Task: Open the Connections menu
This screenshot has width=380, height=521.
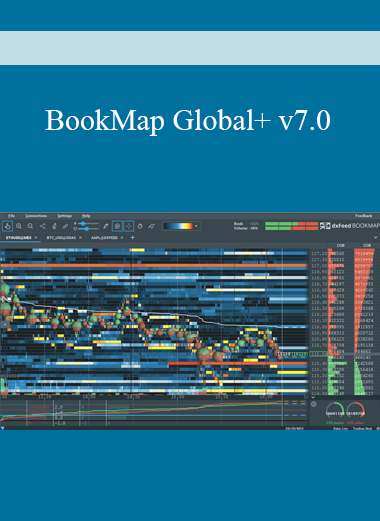Action: [x=36, y=216]
